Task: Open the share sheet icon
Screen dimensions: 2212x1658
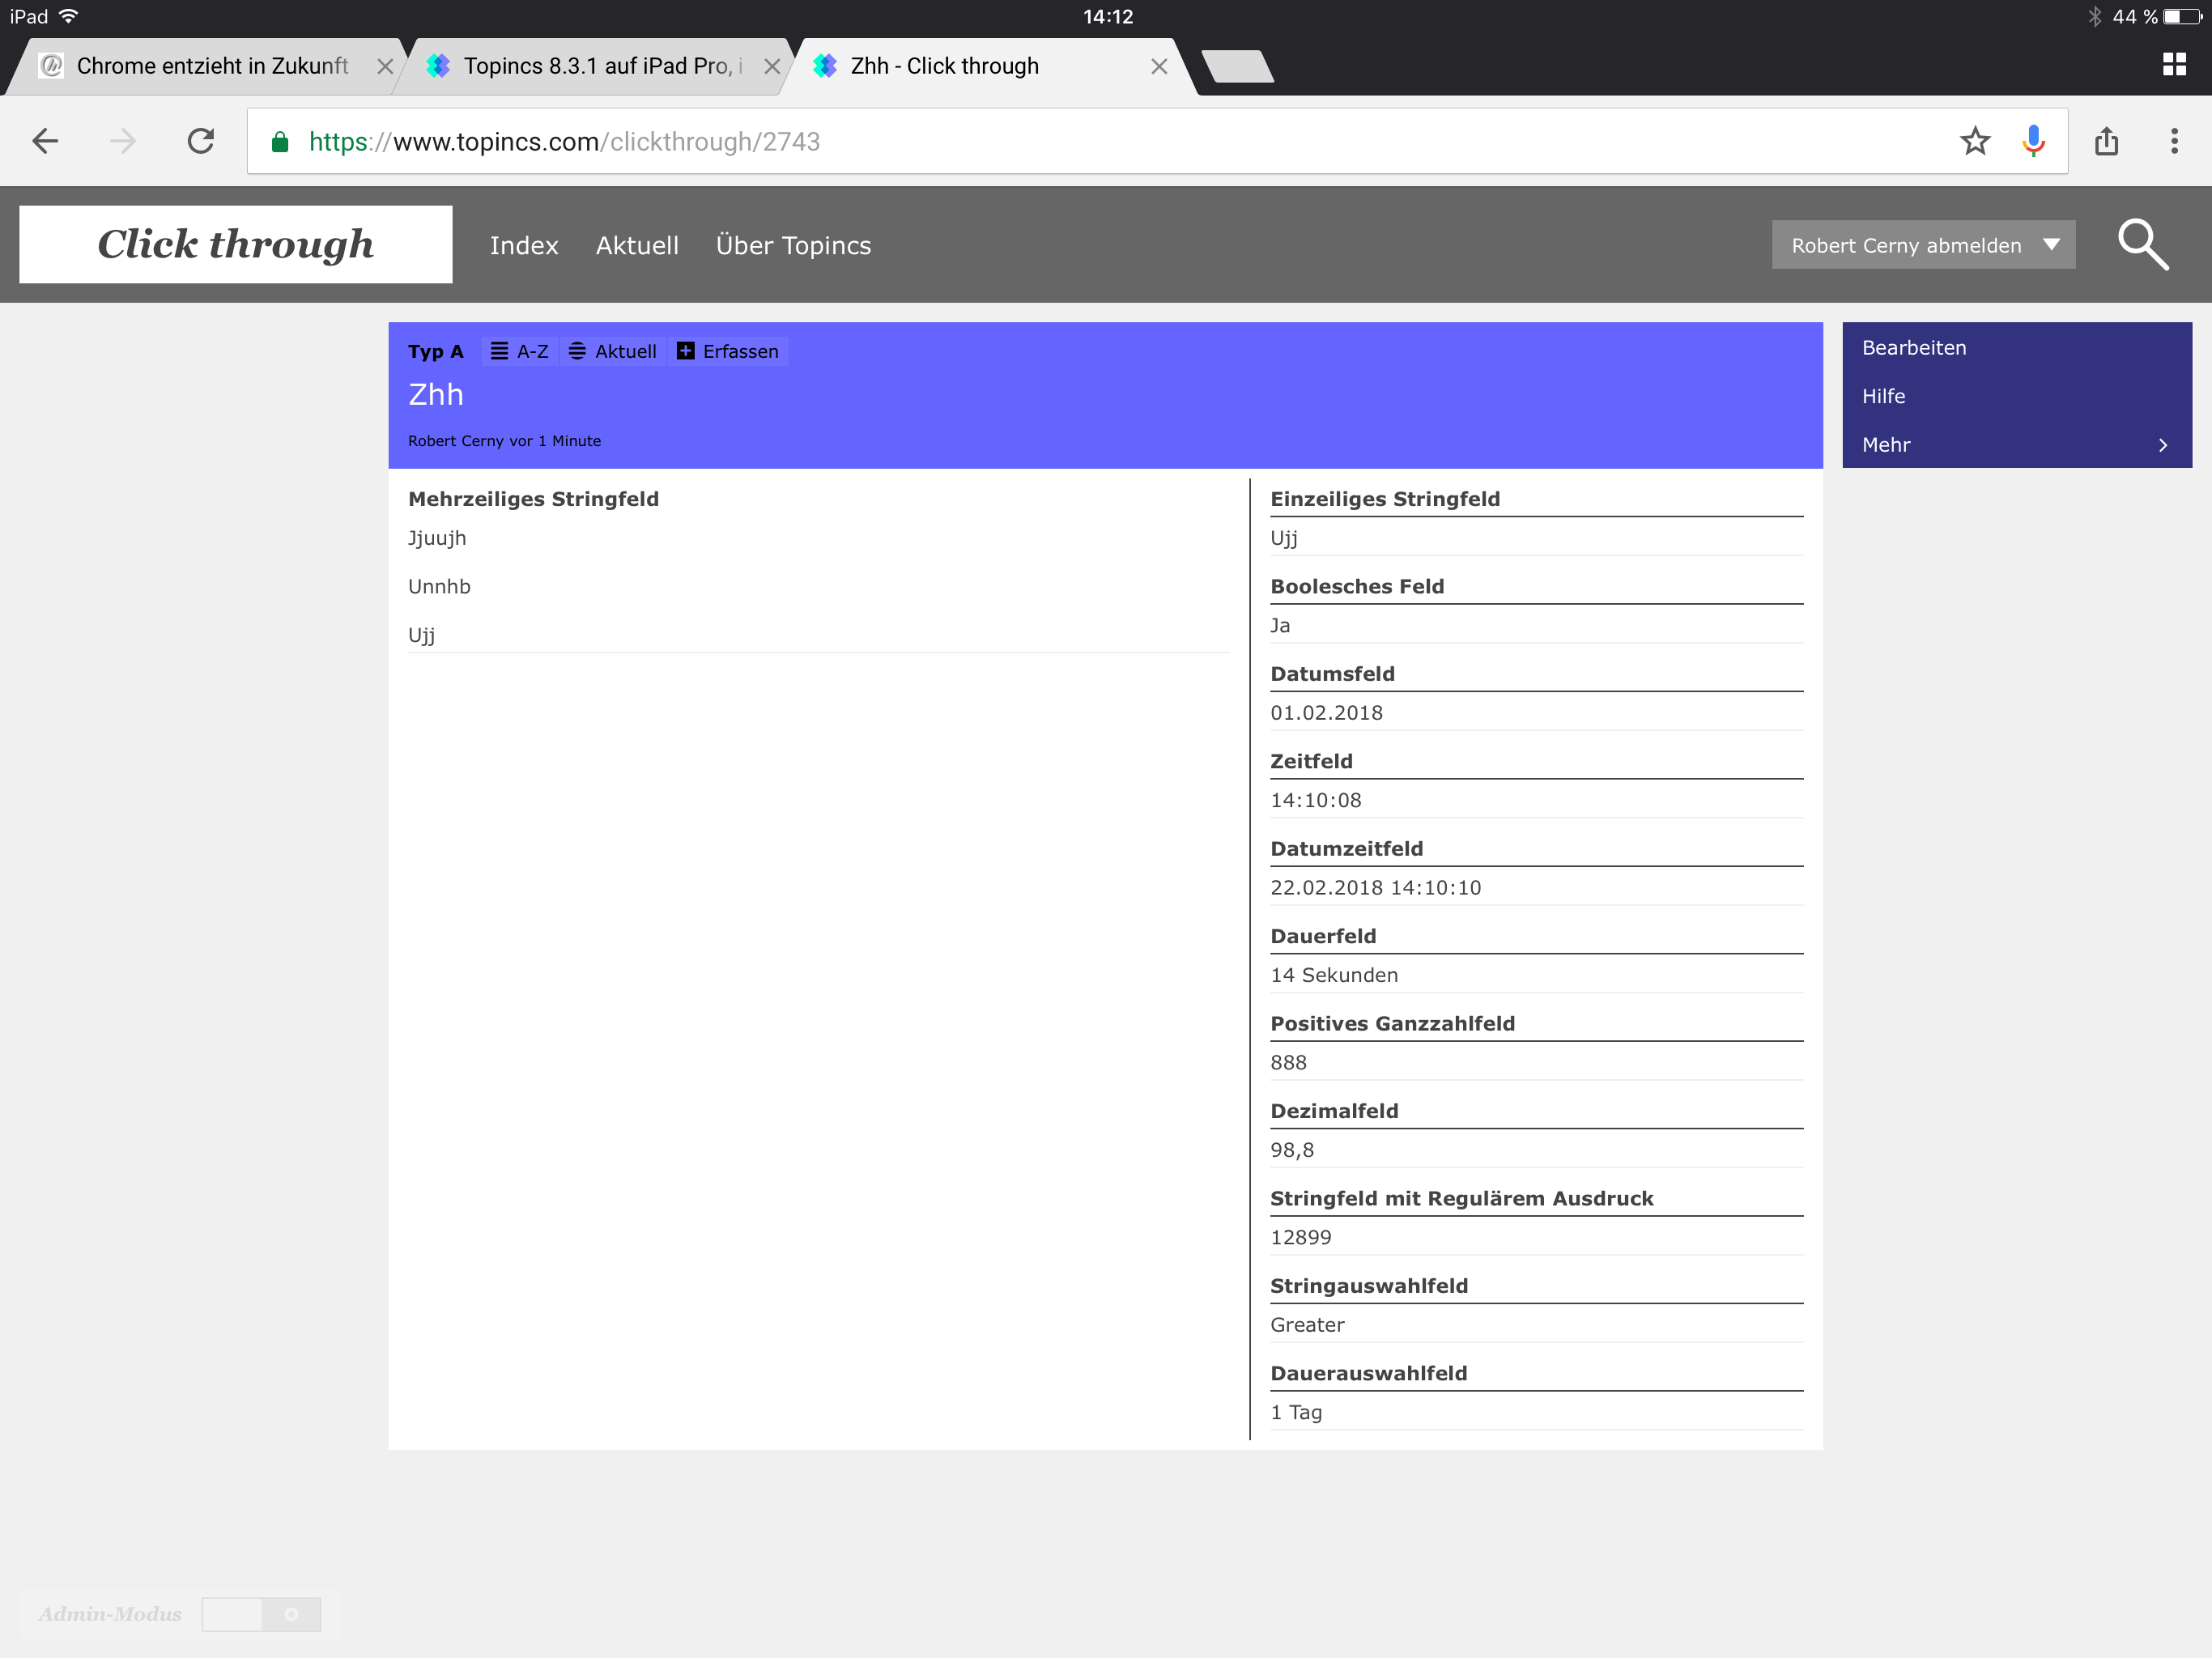Action: point(2106,141)
